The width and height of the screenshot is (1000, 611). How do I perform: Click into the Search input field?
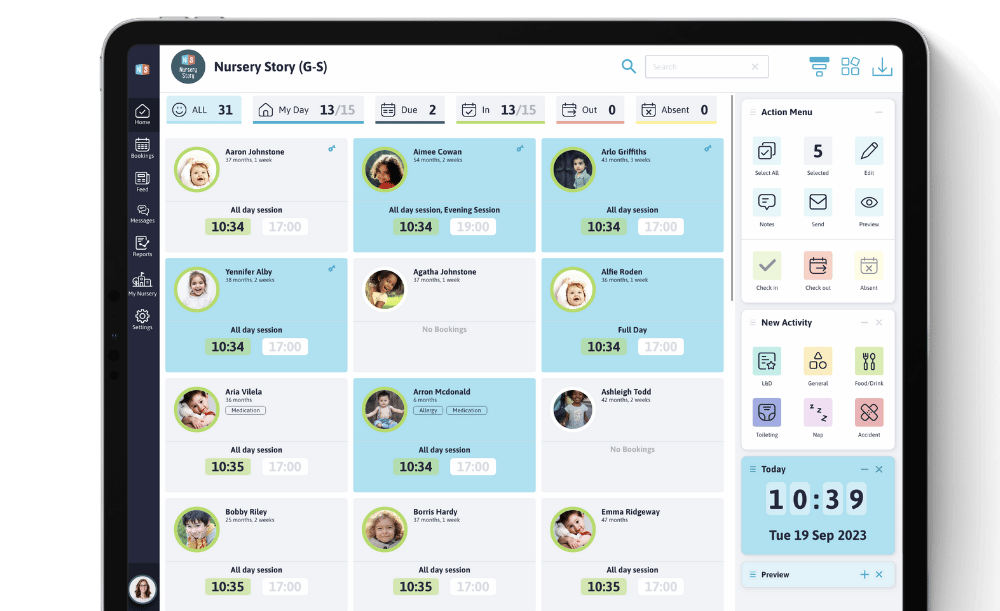[698, 67]
